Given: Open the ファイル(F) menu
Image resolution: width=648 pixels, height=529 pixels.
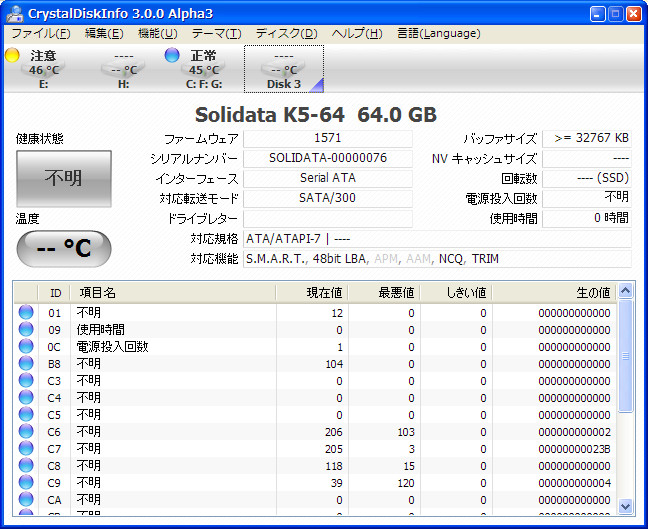Looking at the screenshot, I should pyautogui.click(x=40, y=33).
